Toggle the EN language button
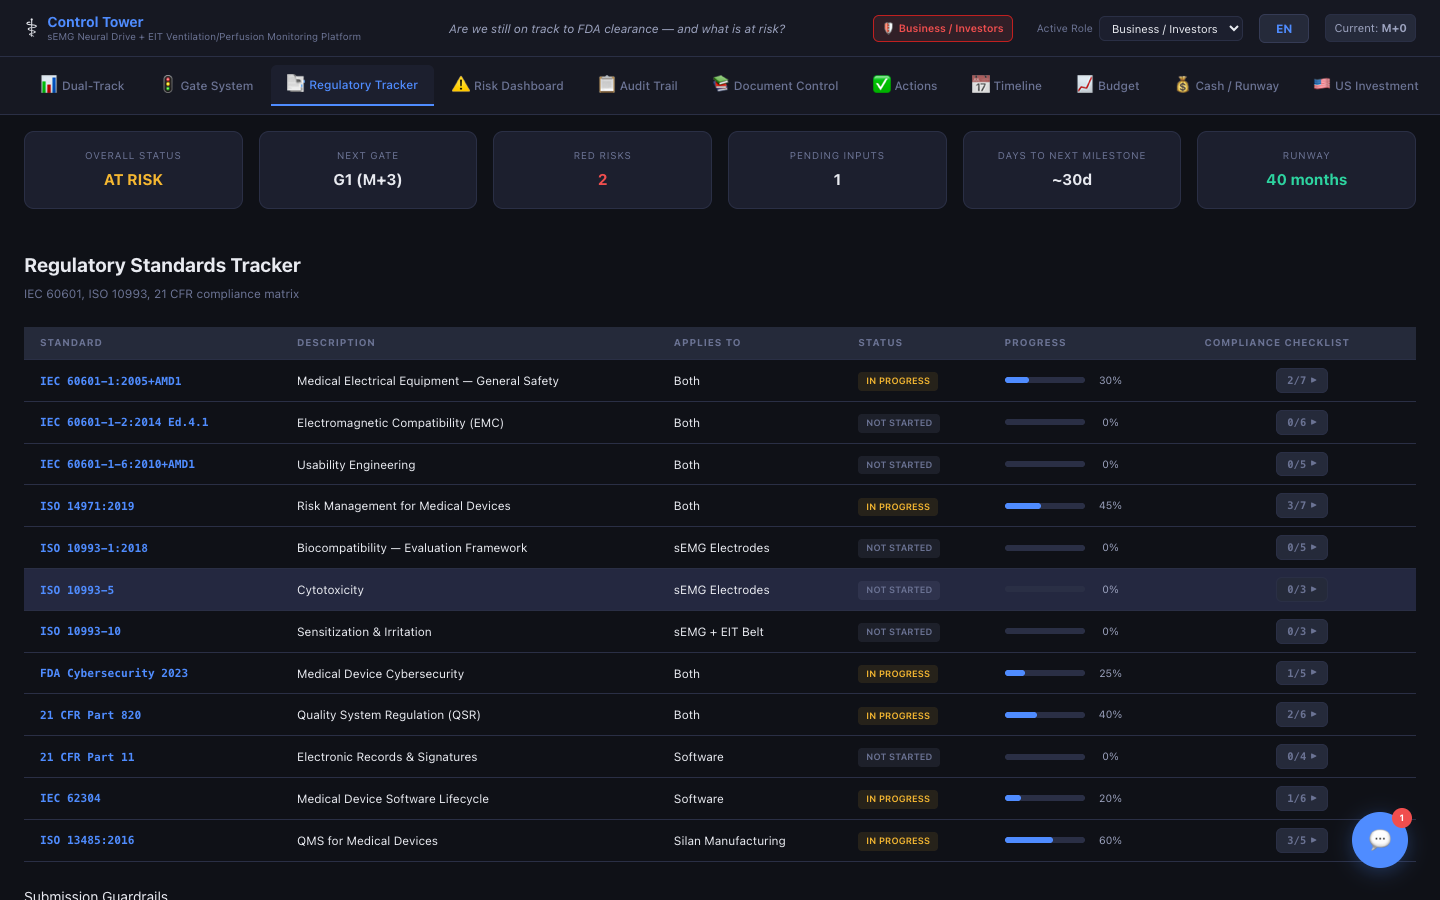 click(1283, 29)
